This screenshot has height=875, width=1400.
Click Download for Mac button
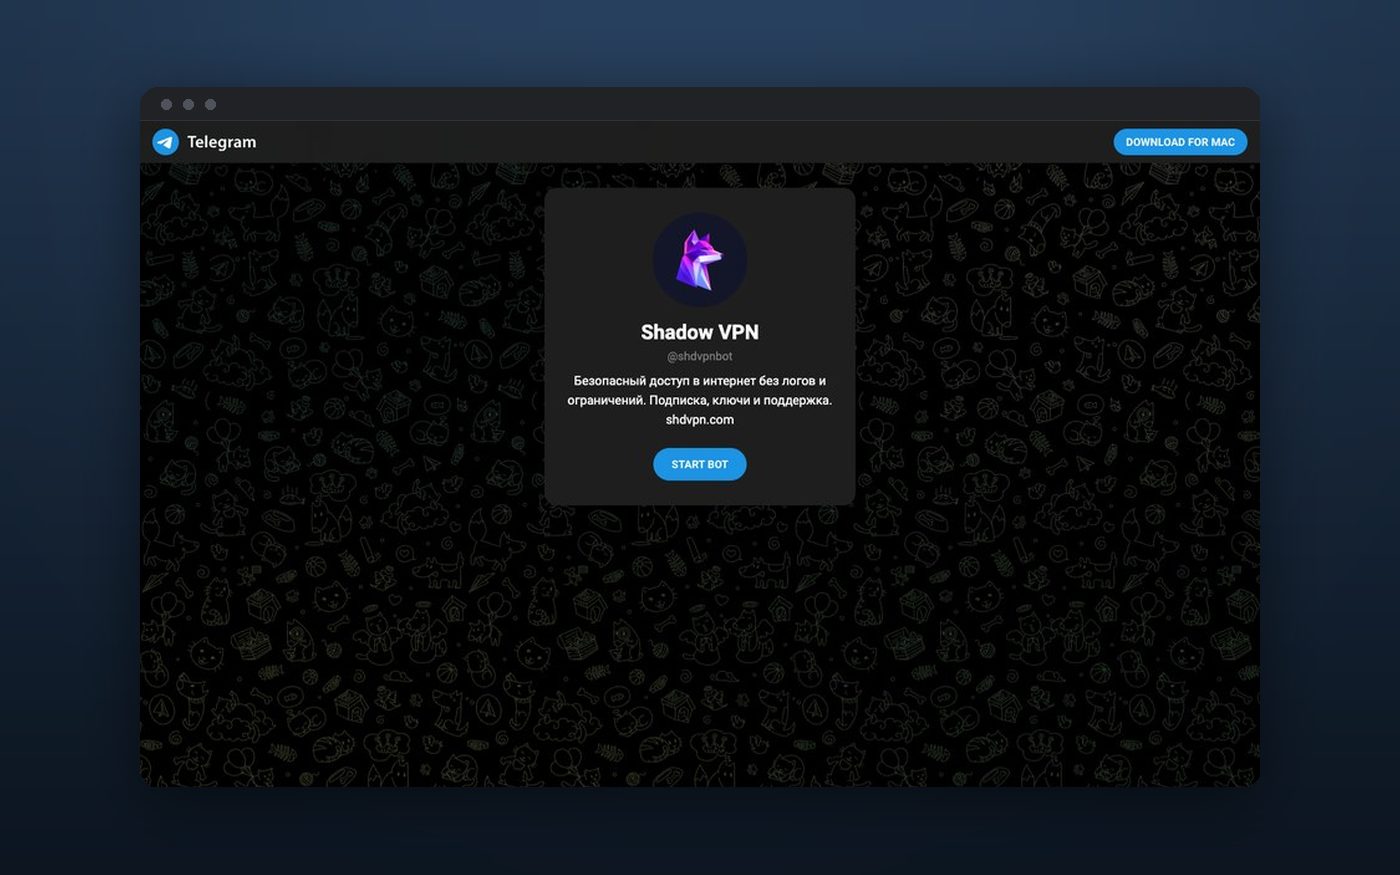pos(1180,142)
